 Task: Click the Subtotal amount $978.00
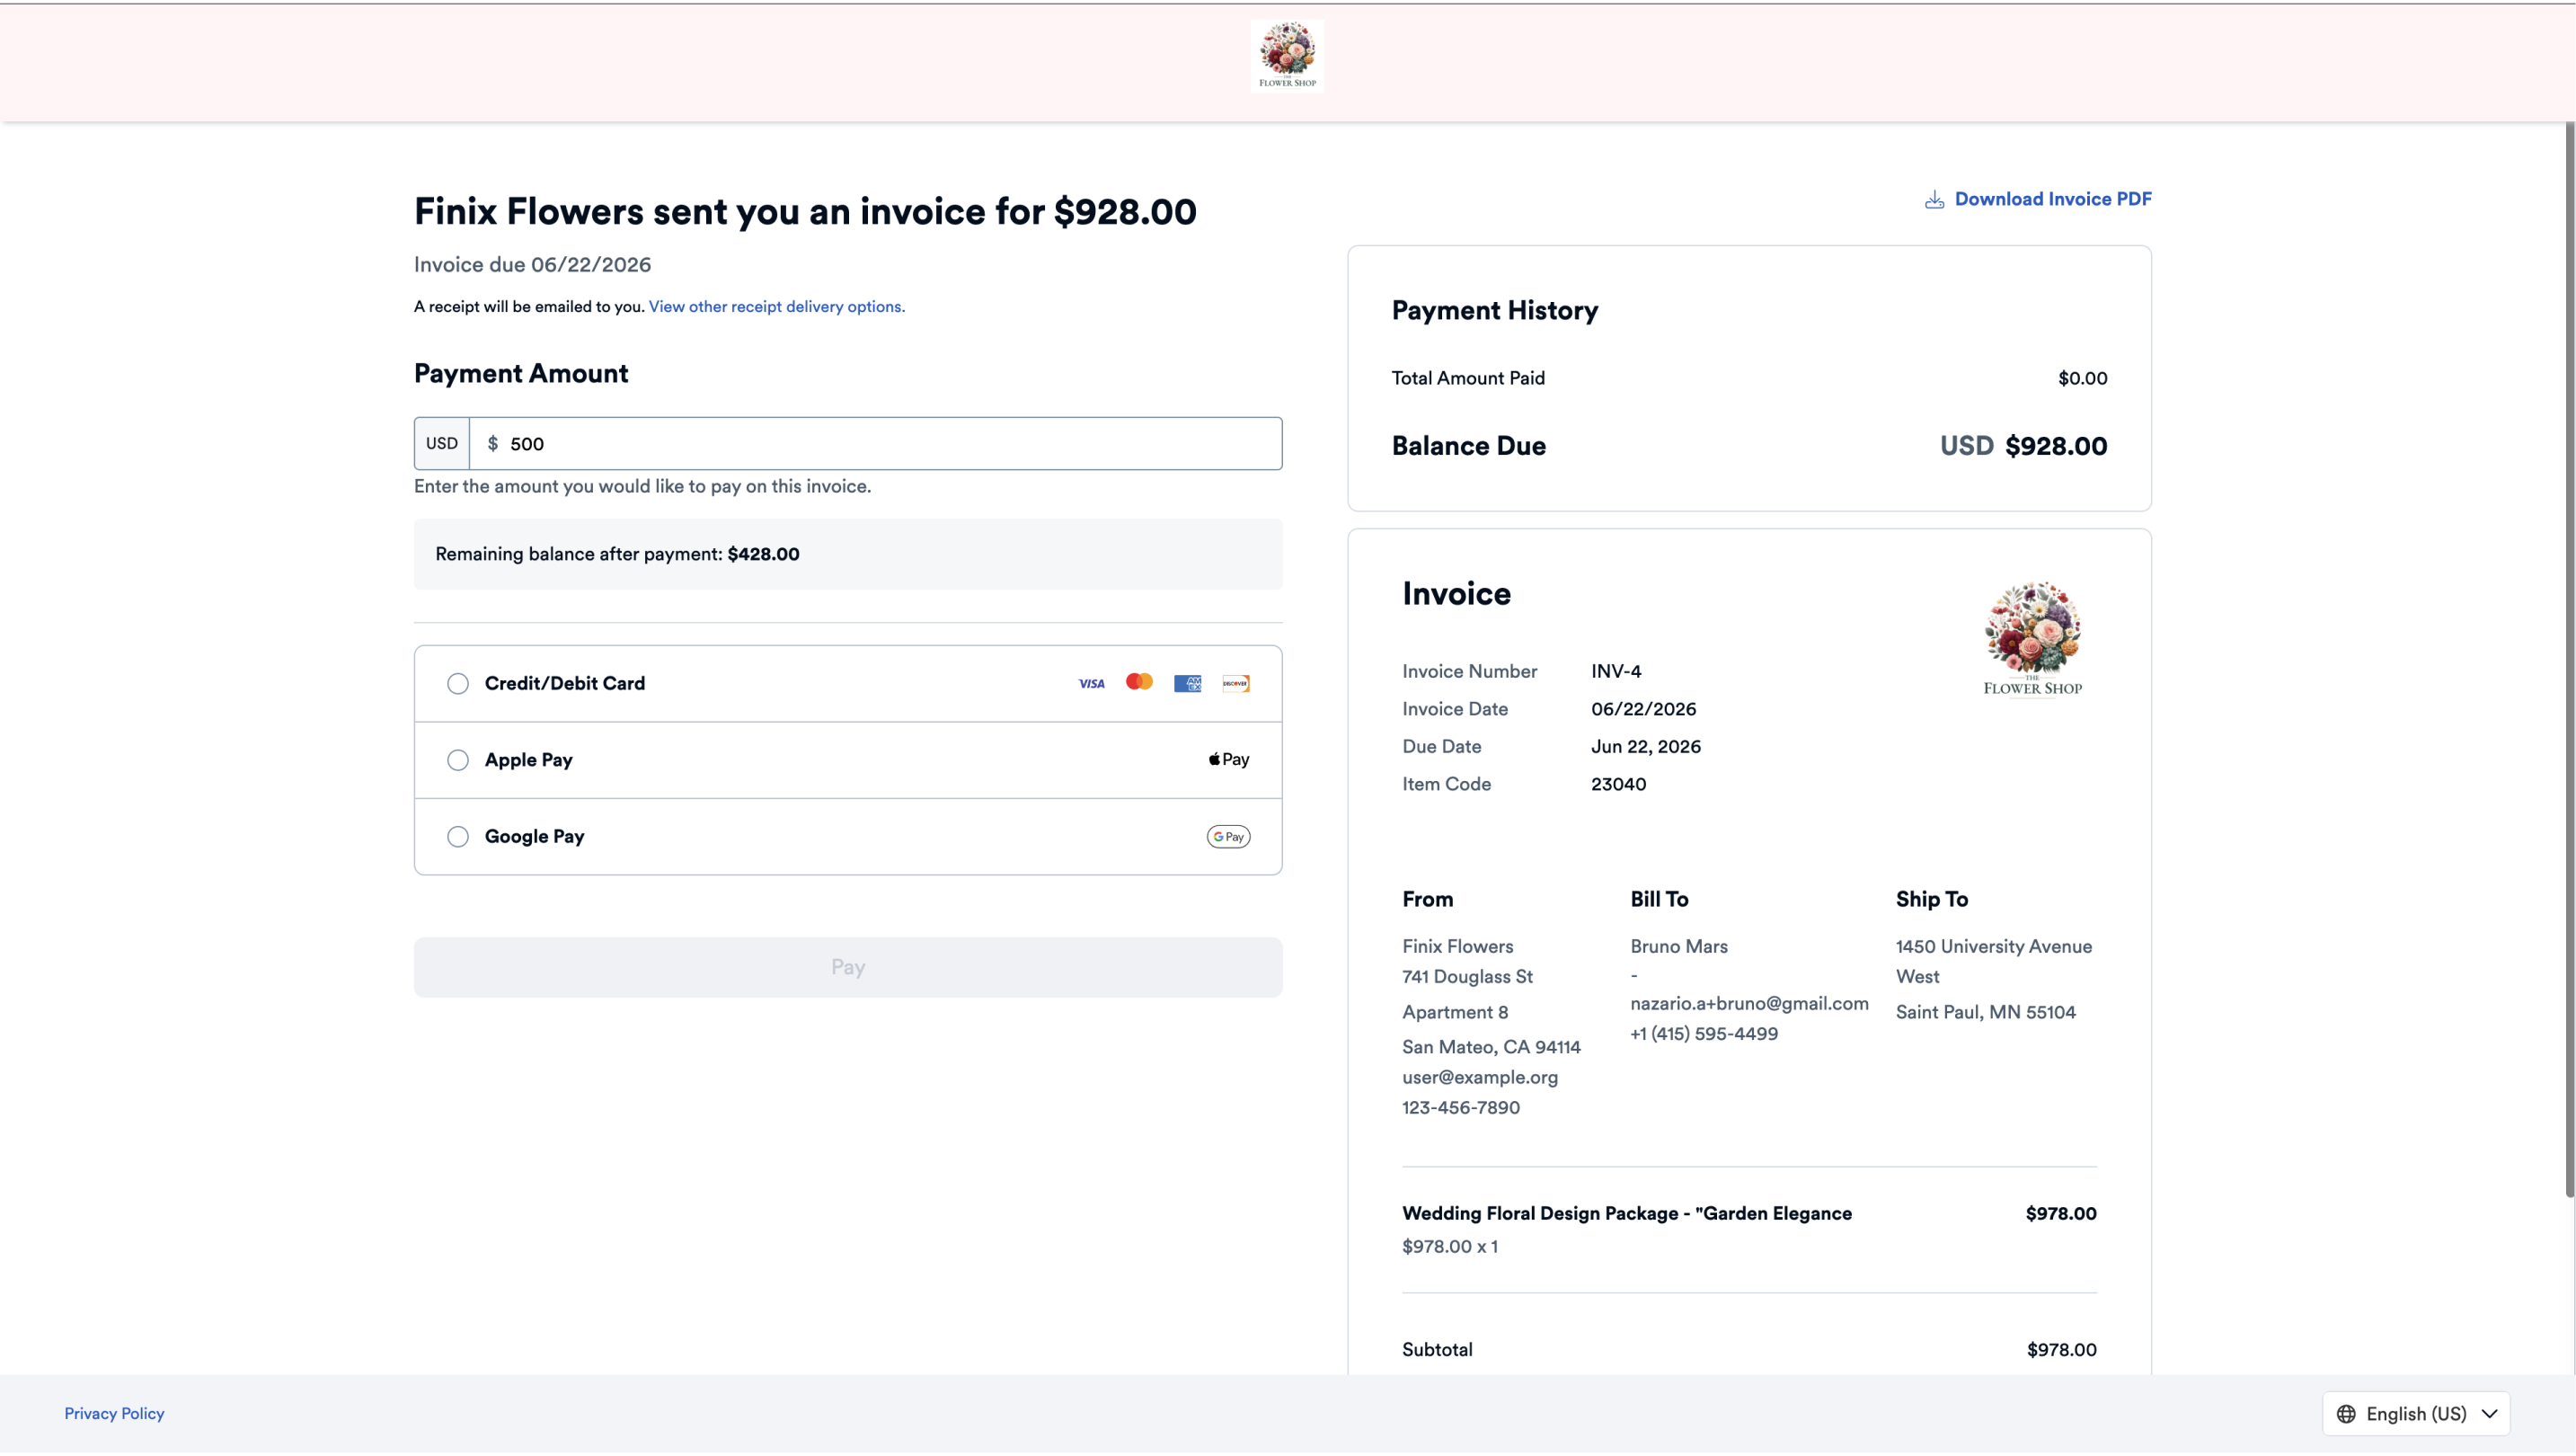tap(2061, 1350)
